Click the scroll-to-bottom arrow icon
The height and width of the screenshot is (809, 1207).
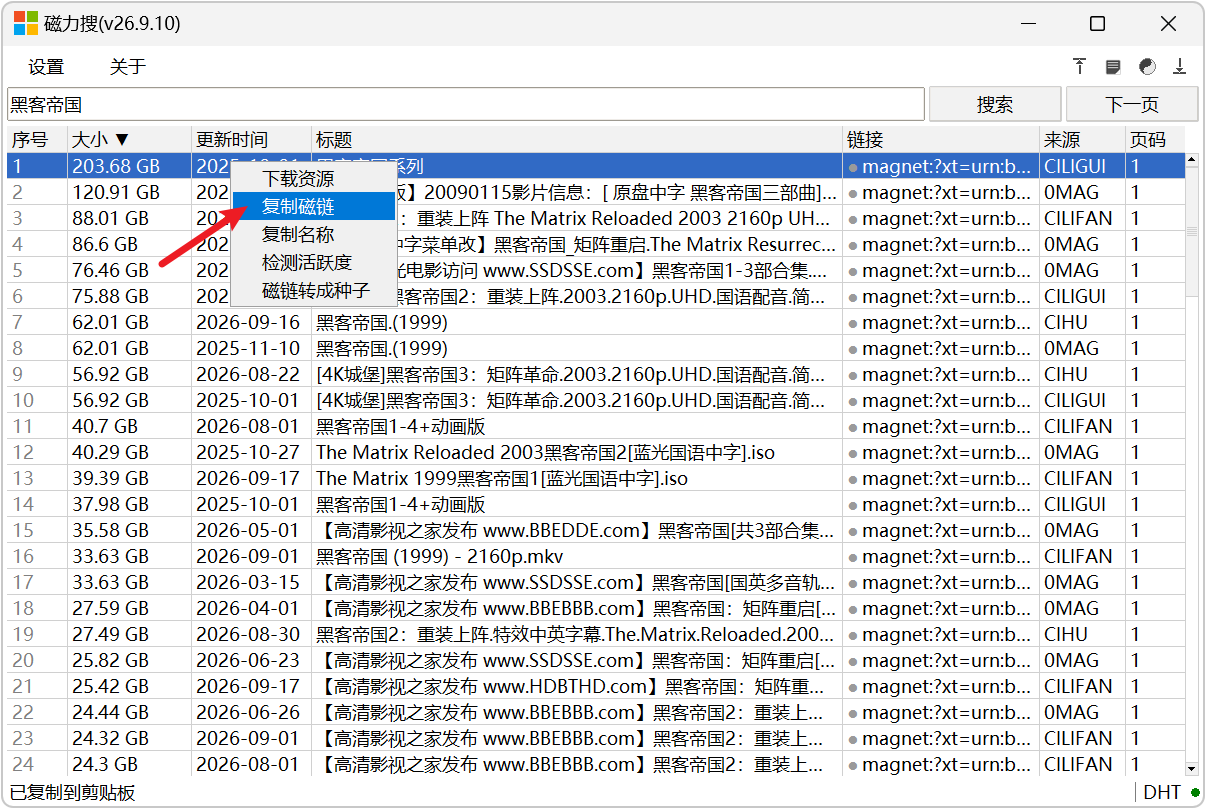(1180, 67)
